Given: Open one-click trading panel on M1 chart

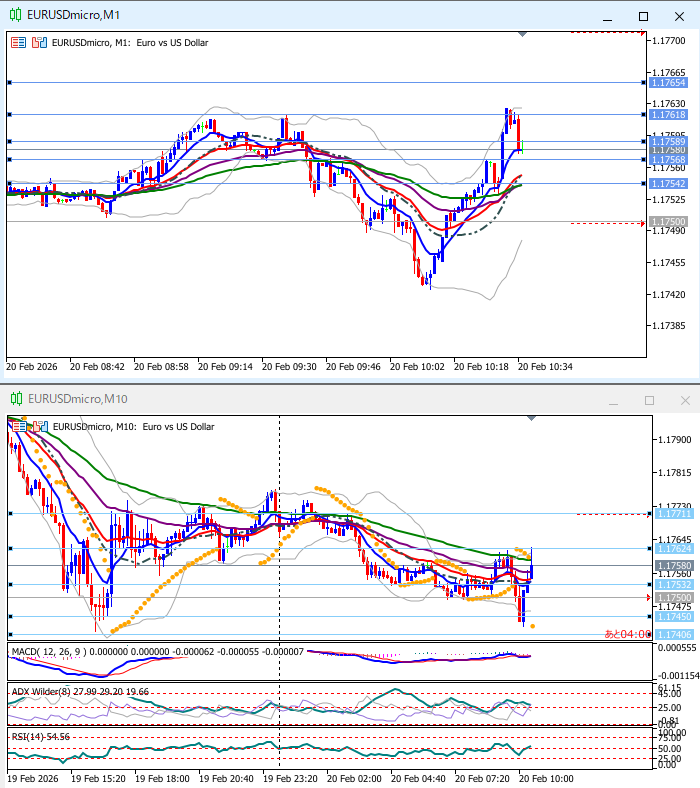Looking at the screenshot, I should pos(18,43).
